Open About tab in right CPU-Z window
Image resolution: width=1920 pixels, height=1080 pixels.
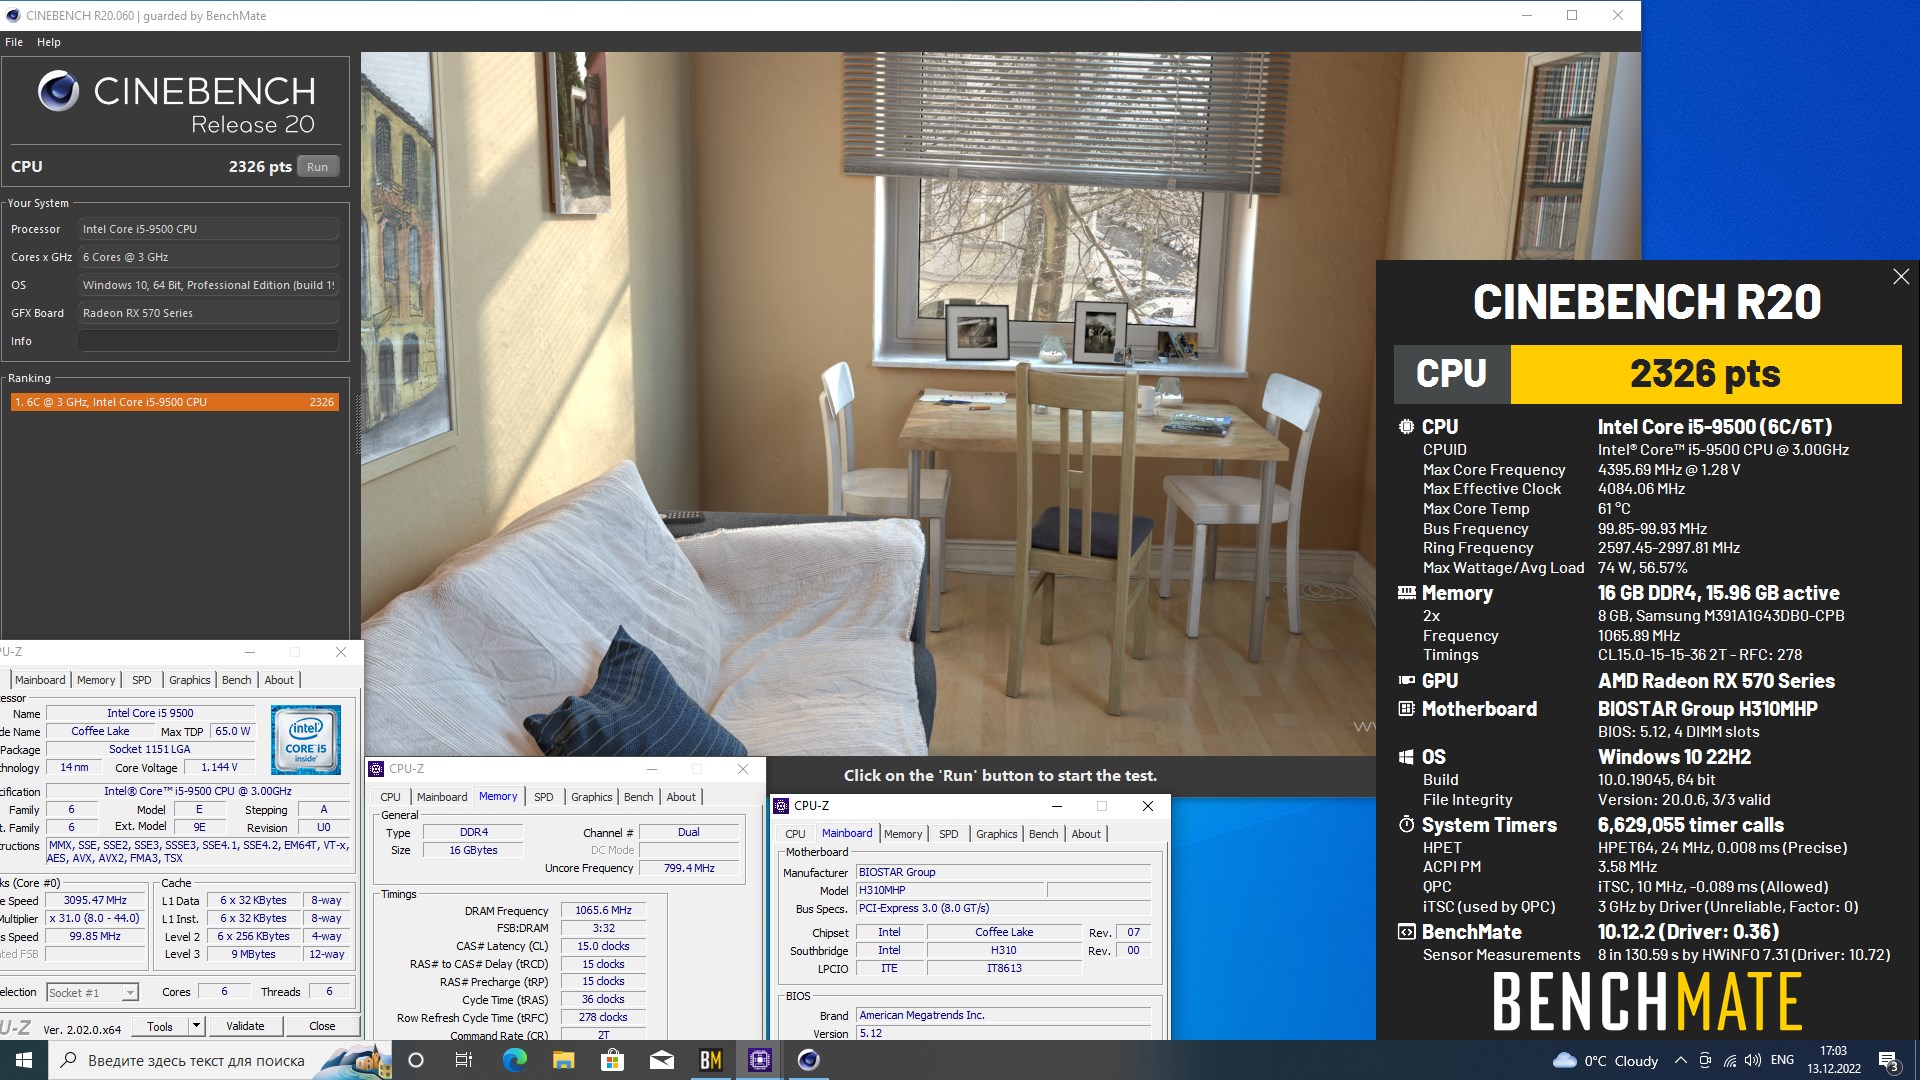tap(1086, 834)
